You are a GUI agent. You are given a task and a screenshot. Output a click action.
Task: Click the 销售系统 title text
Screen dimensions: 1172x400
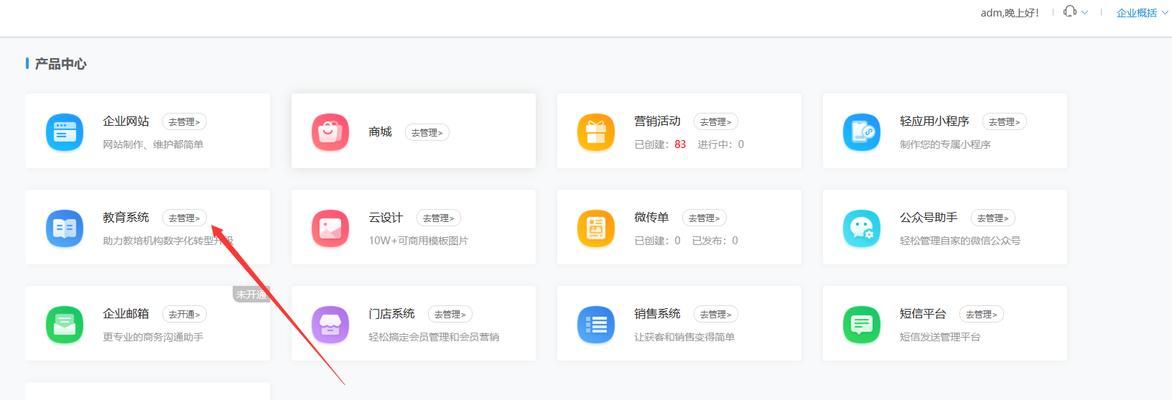click(658, 313)
